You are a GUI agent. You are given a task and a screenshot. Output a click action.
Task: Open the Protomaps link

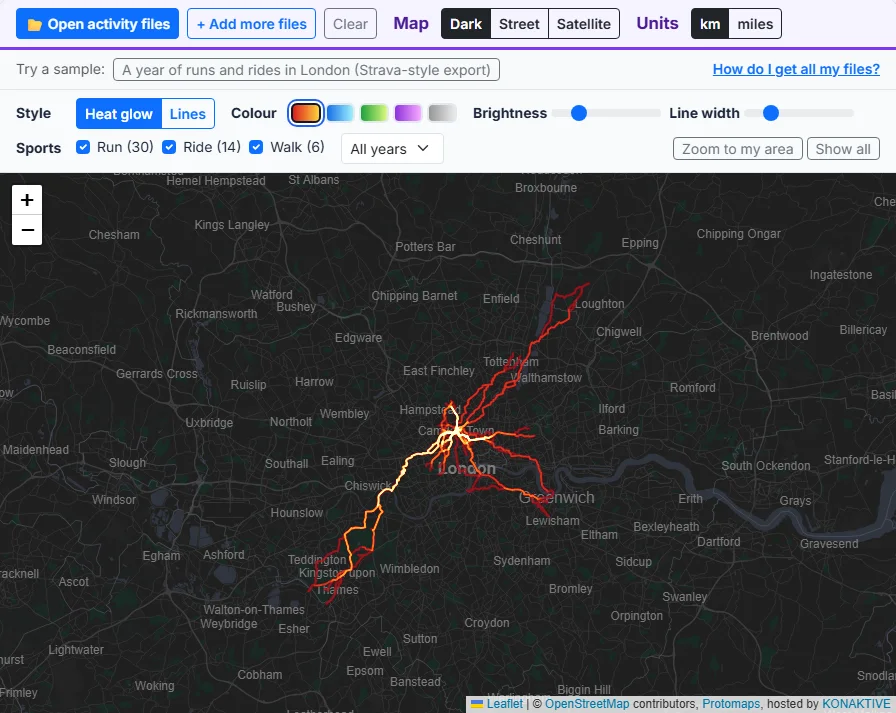(x=731, y=704)
